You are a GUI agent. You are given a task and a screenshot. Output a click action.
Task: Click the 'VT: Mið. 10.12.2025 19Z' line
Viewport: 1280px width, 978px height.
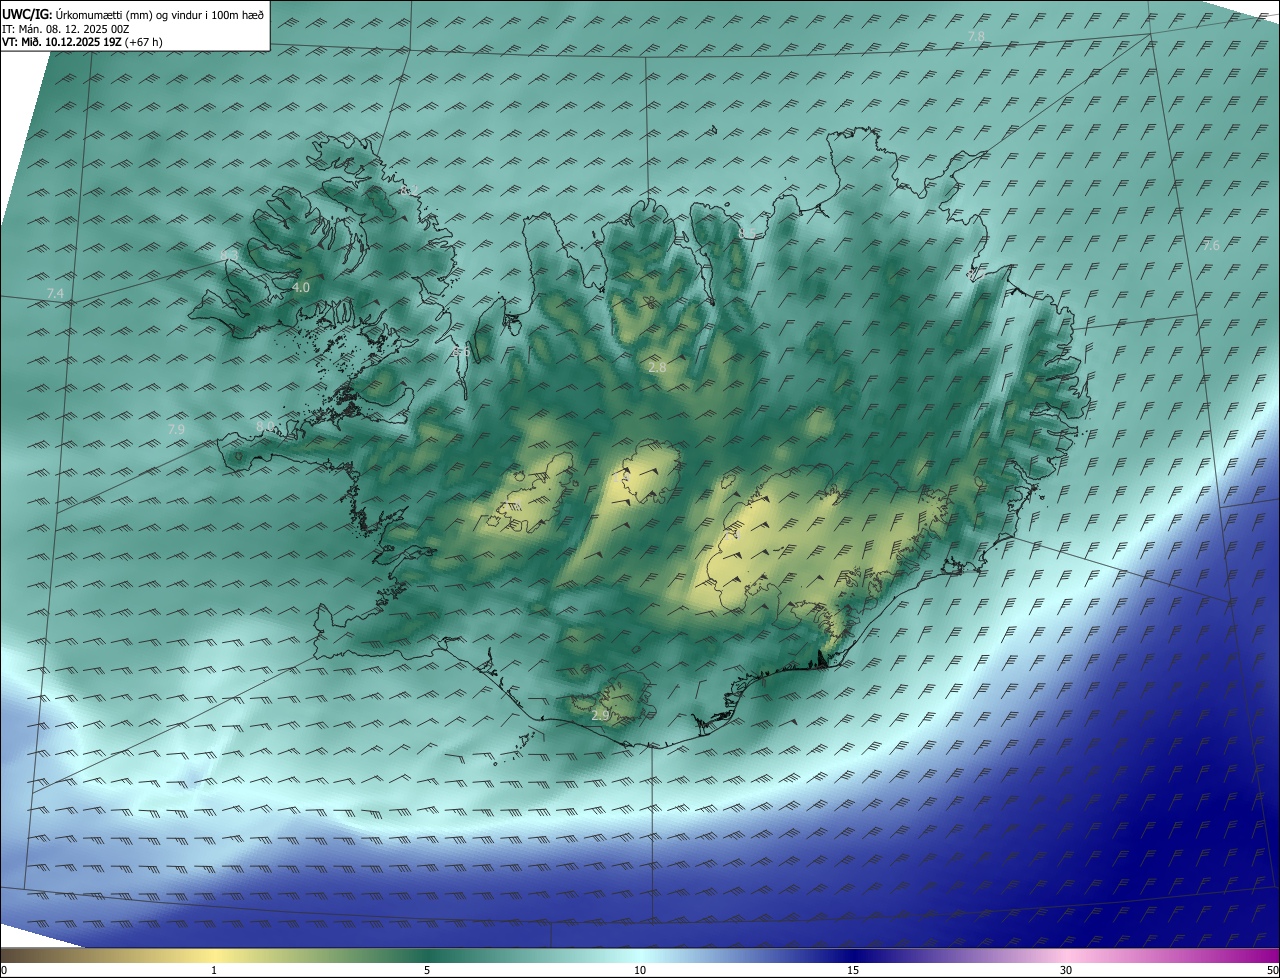82,42
